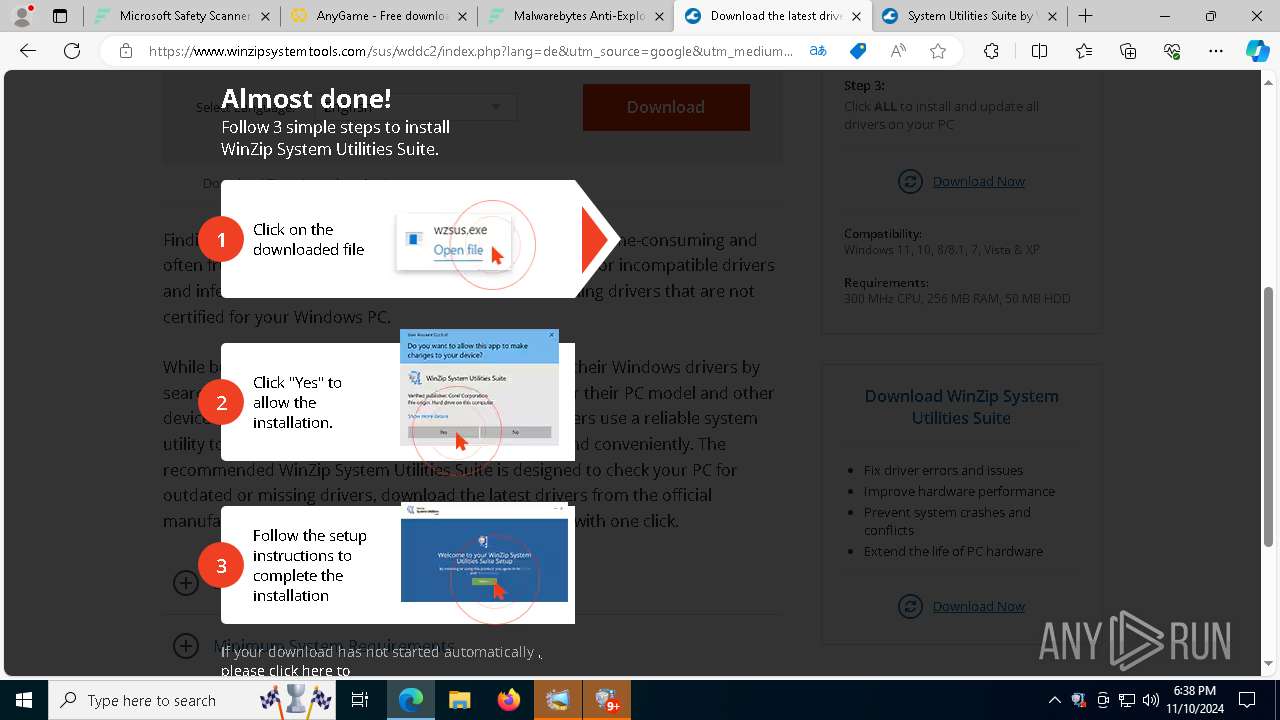Click Download Now under Step 3
The height and width of the screenshot is (720, 1280).
tap(978, 181)
